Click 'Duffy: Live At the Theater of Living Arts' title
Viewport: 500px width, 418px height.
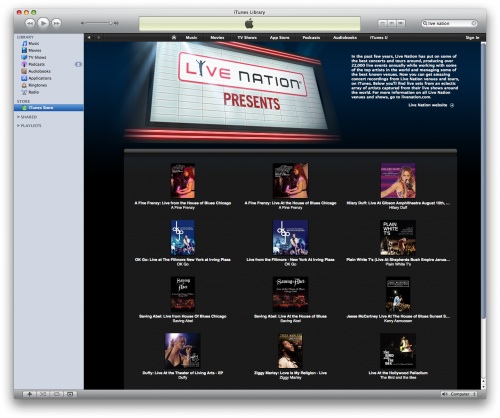click(183, 373)
